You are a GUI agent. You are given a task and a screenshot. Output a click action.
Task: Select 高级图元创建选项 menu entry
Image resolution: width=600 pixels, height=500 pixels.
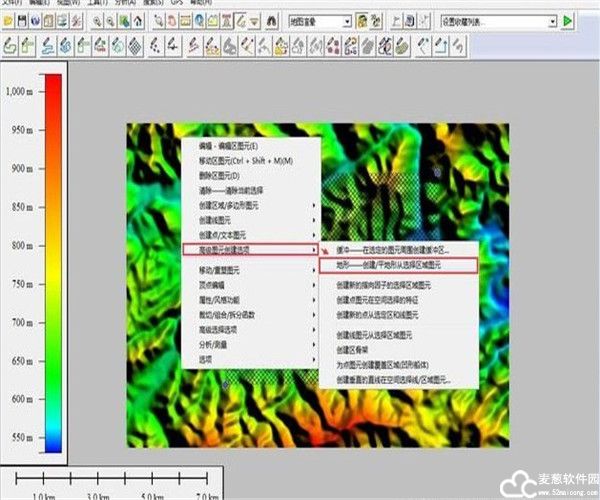pos(251,250)
